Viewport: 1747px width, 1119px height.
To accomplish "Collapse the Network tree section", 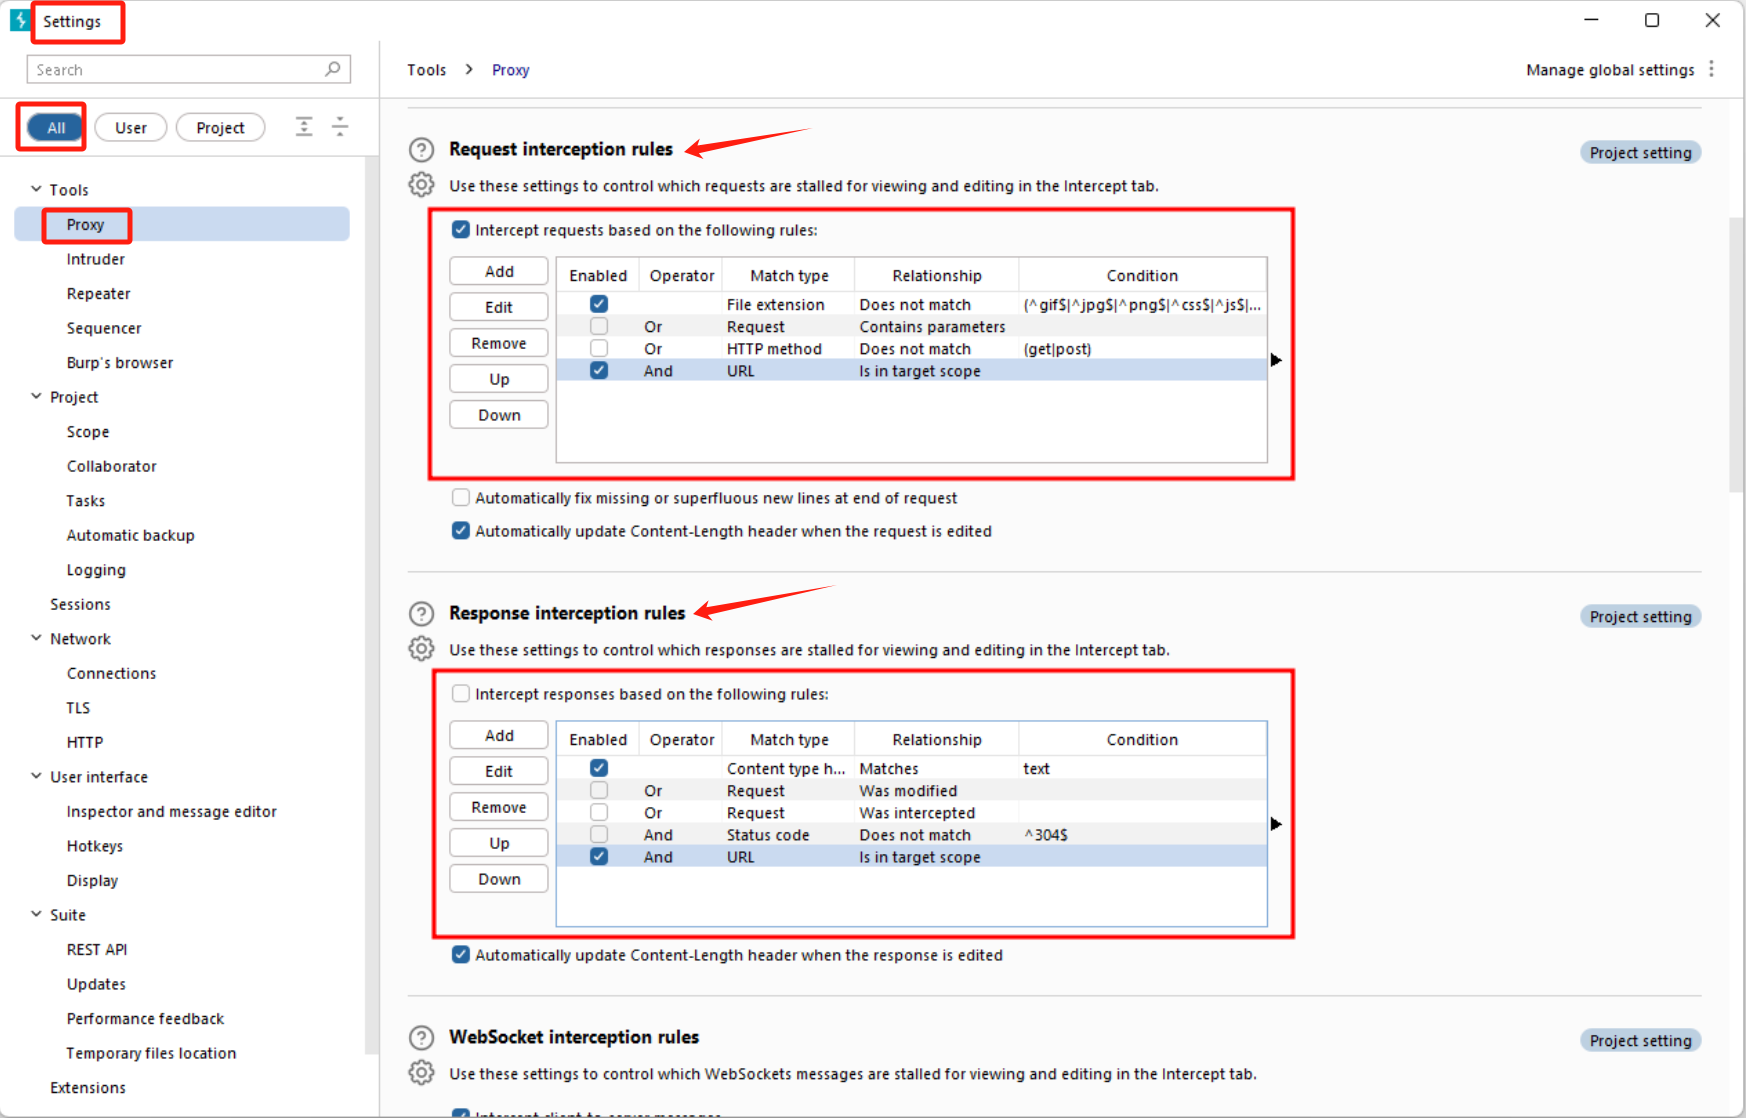I will click(x=36, y=638).
